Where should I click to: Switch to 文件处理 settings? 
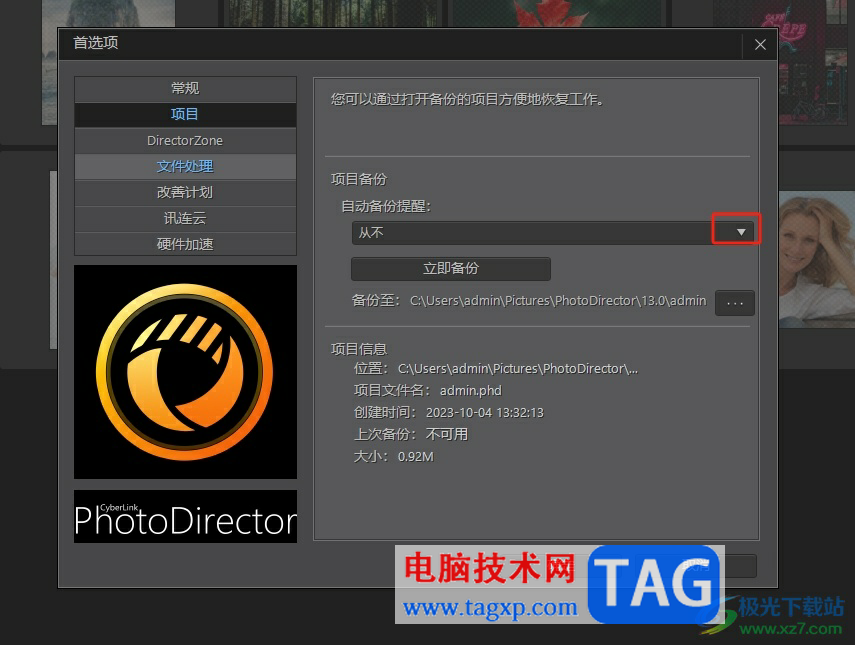(185, 166)
